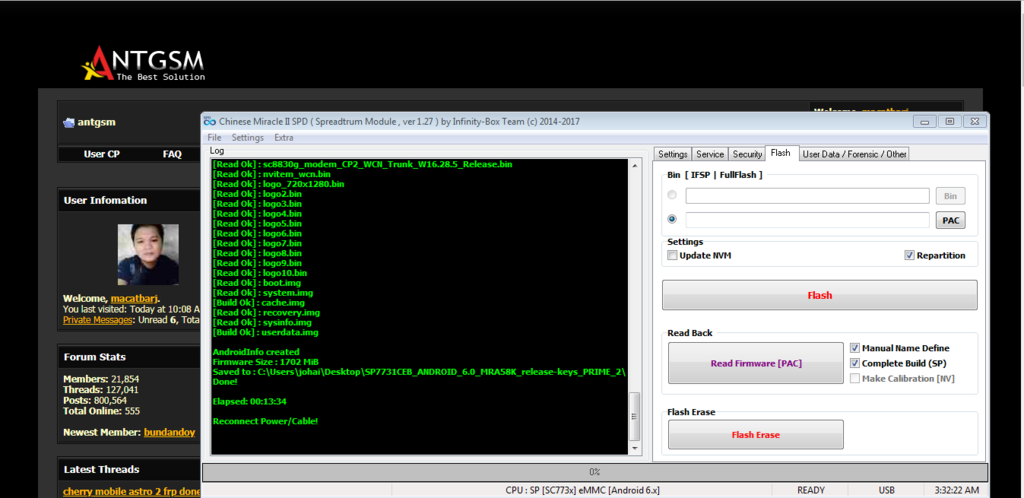This screenshot has width=1024, height=498.
Task: Enable the Update NVM checkbox
Action: point(672,255)
